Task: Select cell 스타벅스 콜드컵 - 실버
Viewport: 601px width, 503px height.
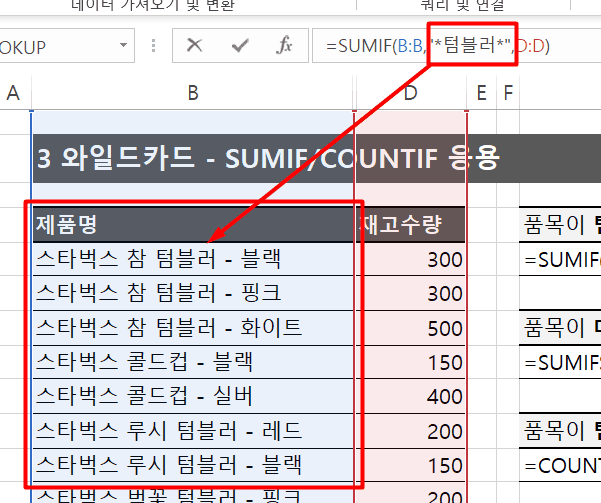Action: pos(193,396)
